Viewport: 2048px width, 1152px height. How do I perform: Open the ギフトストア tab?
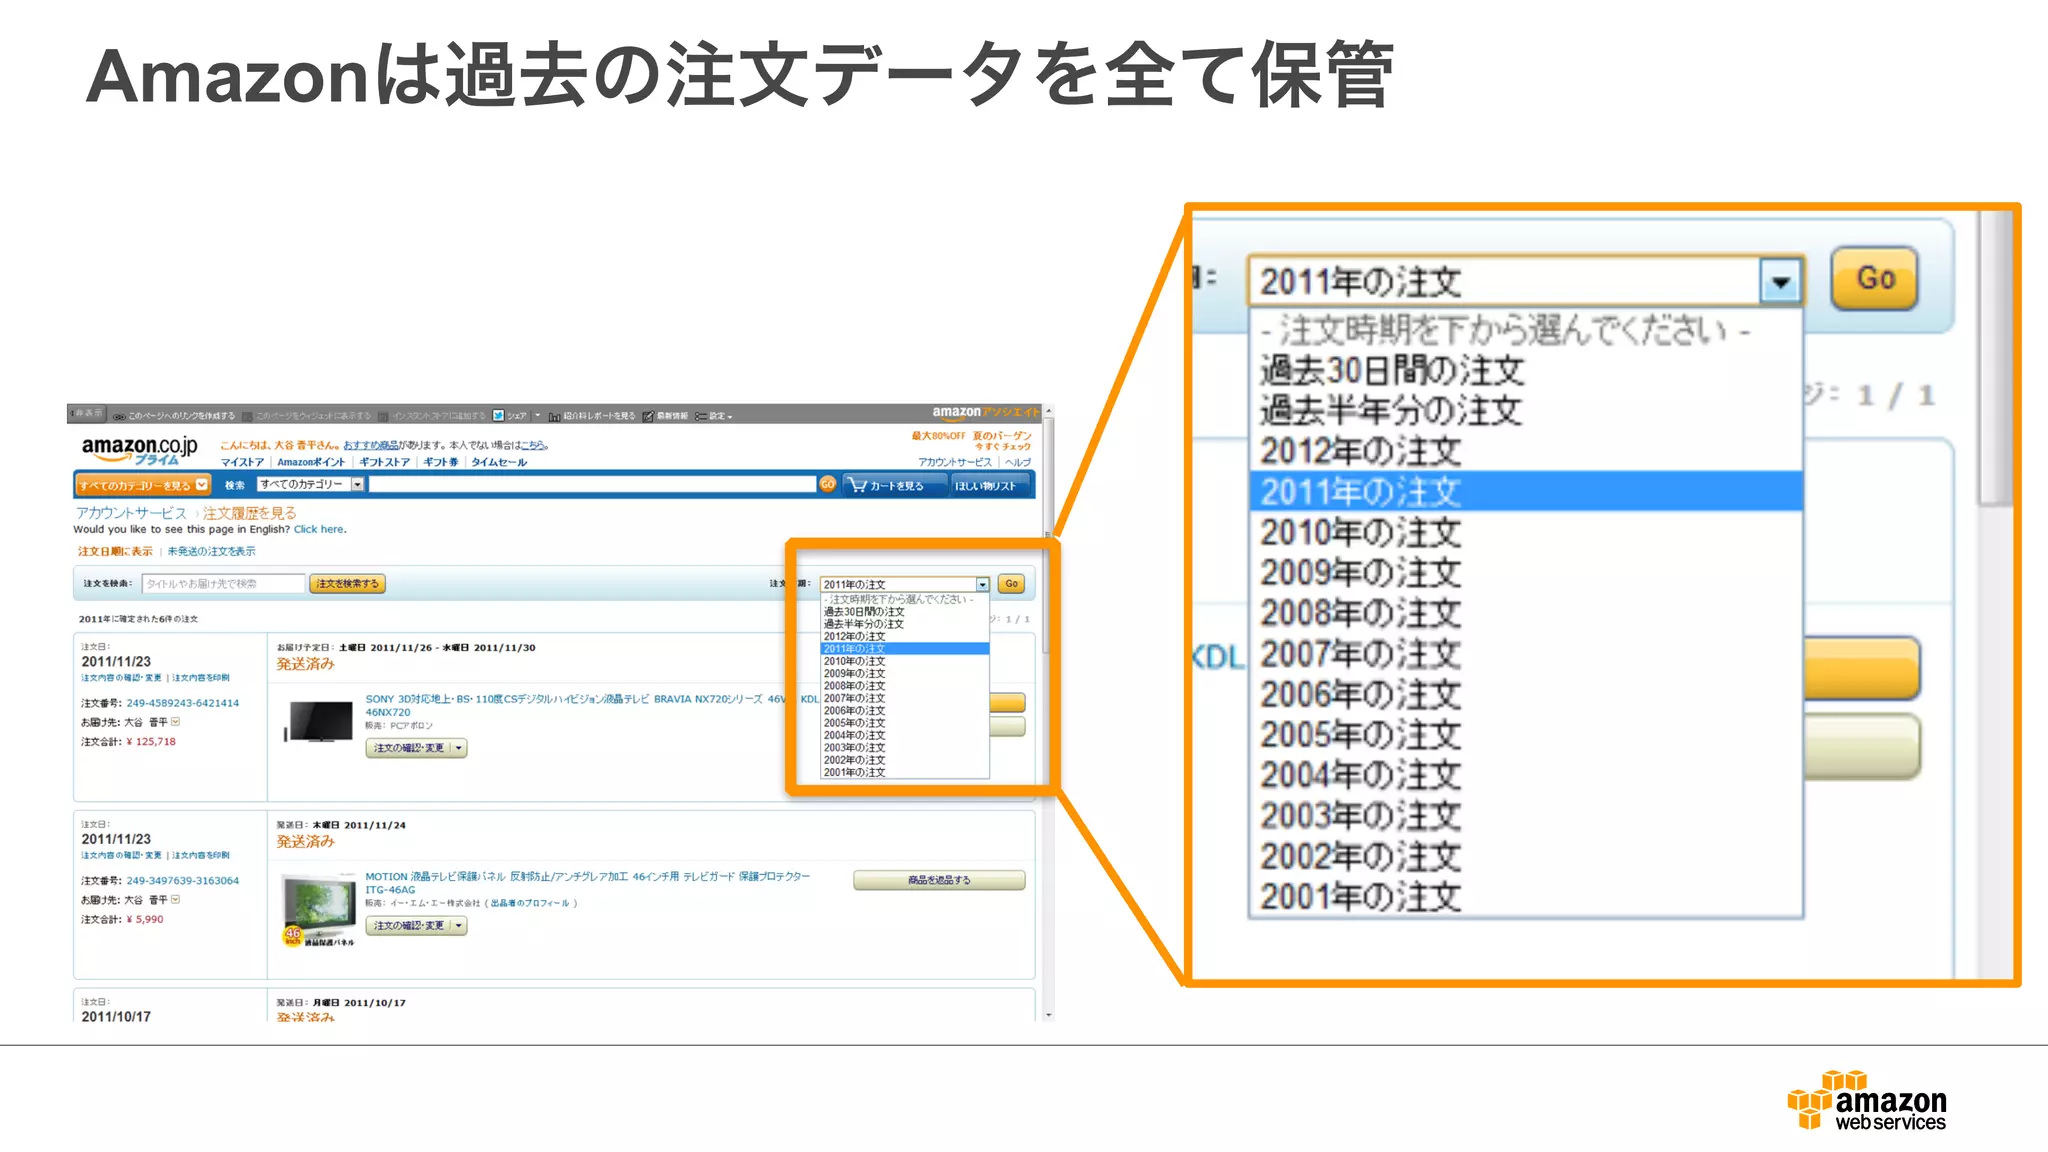[384, 462]
